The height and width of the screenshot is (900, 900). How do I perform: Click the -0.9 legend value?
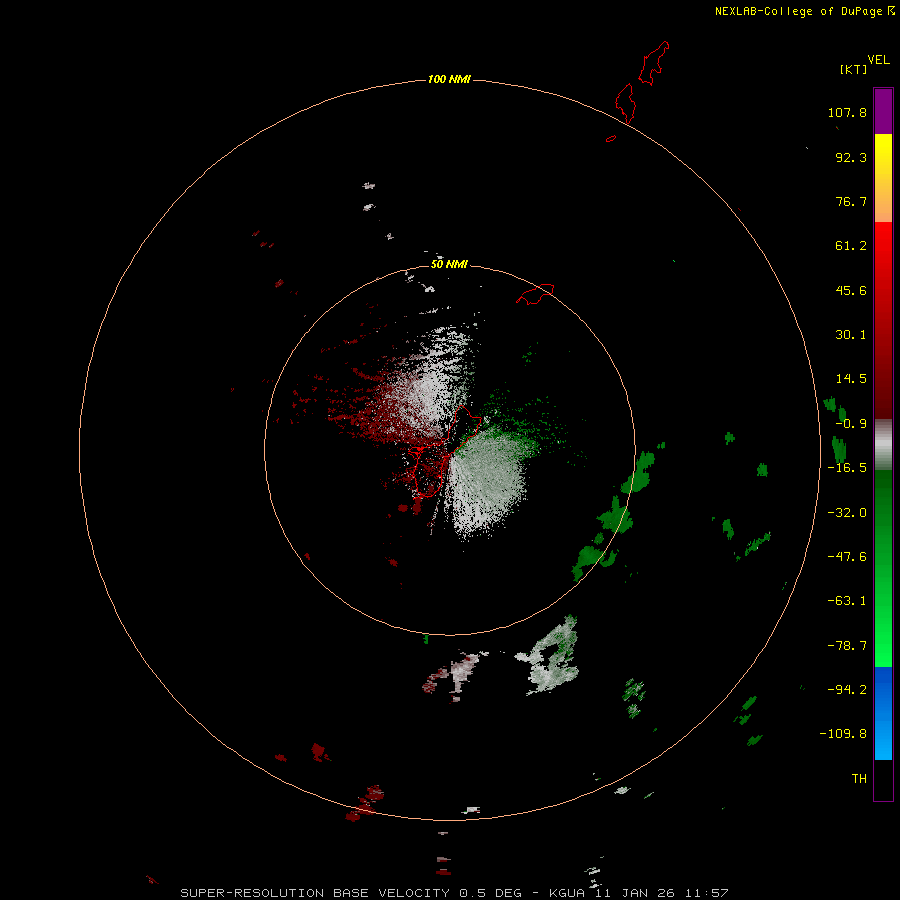coord(851,424)
